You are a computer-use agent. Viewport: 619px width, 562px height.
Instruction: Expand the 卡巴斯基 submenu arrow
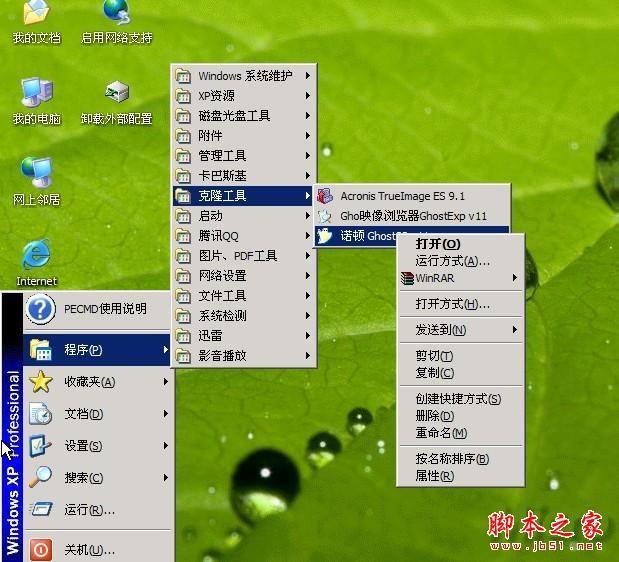click(x=308, y=176)
